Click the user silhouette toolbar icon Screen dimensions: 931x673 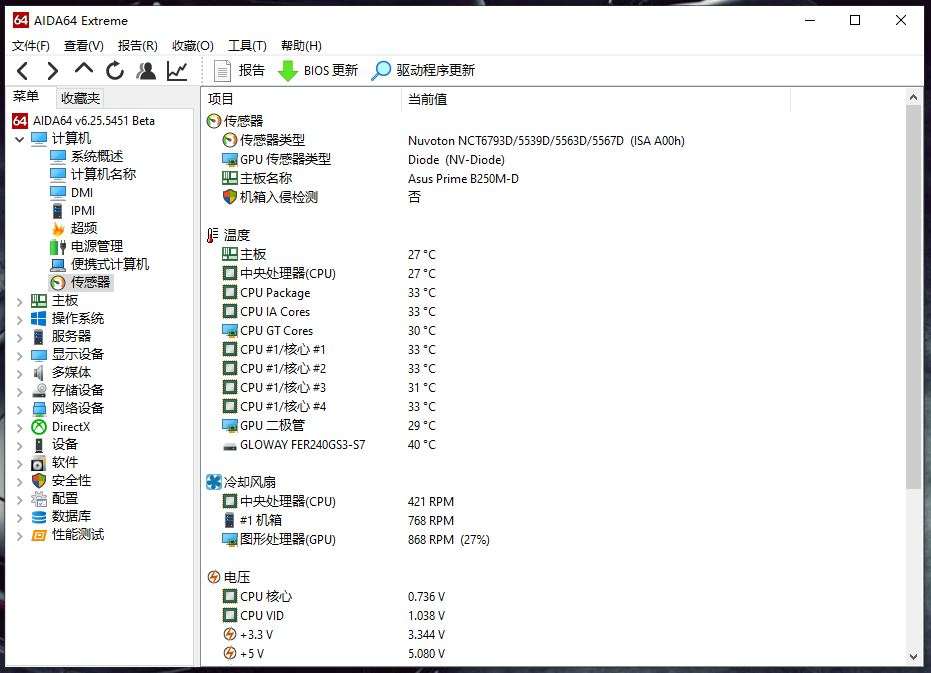pyautogui.click(x=146, y=71)
